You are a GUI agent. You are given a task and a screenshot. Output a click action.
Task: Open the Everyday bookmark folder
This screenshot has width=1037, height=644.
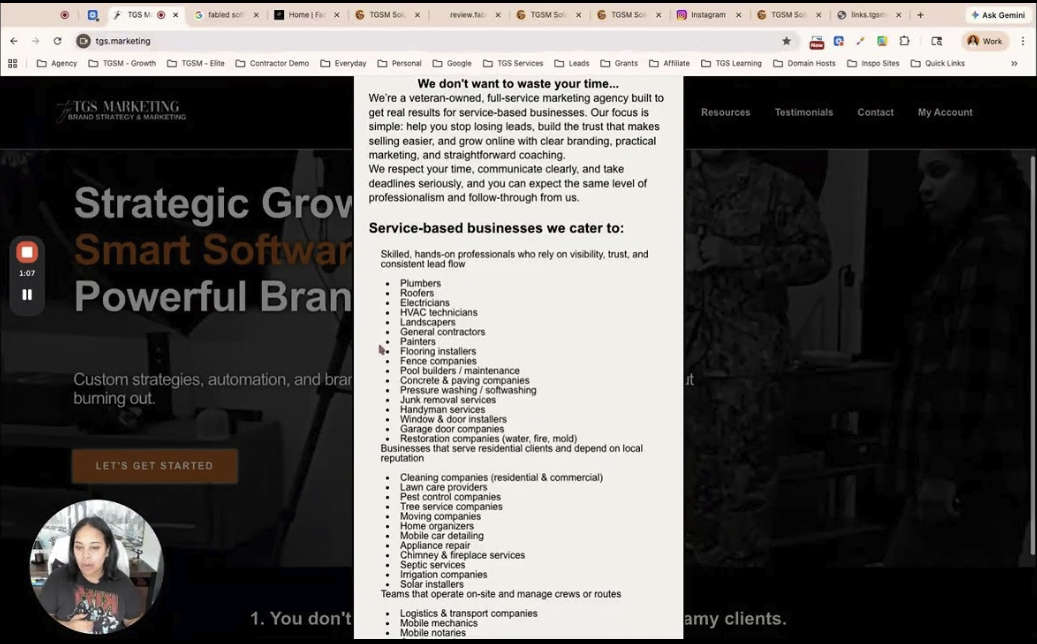pos(343,63)
